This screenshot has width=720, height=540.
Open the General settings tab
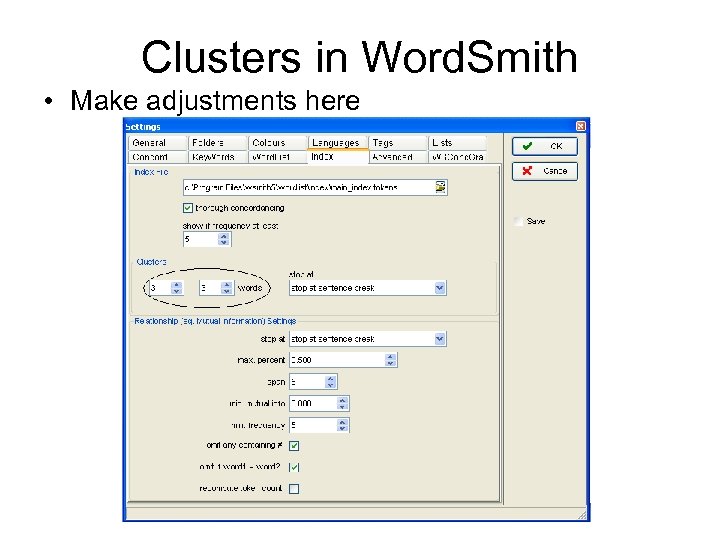tap(157, 143)
